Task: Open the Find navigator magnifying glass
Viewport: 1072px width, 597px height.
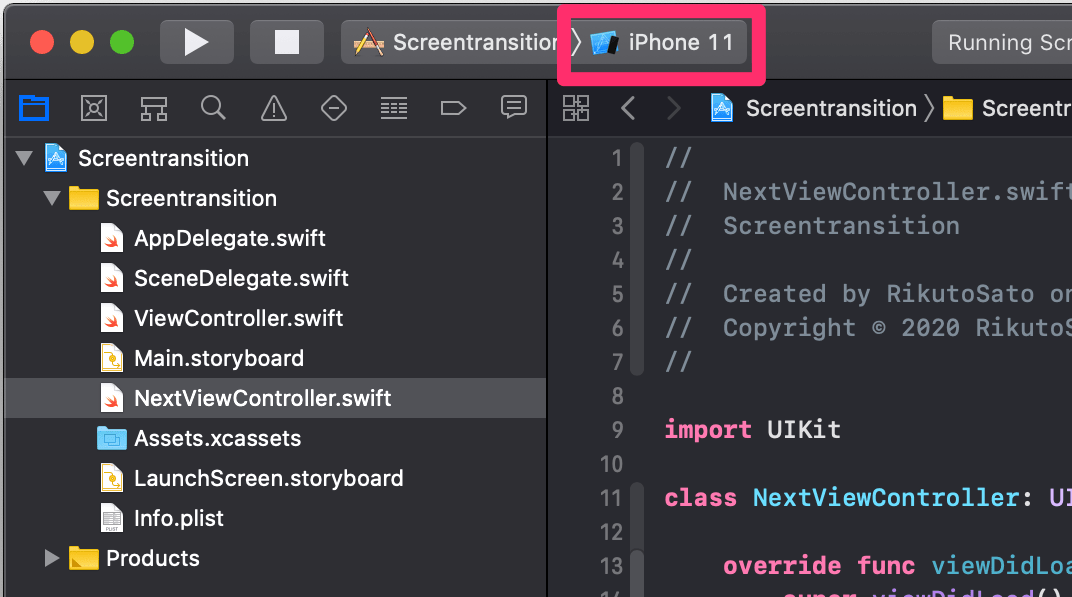Action: coord(213,108)
